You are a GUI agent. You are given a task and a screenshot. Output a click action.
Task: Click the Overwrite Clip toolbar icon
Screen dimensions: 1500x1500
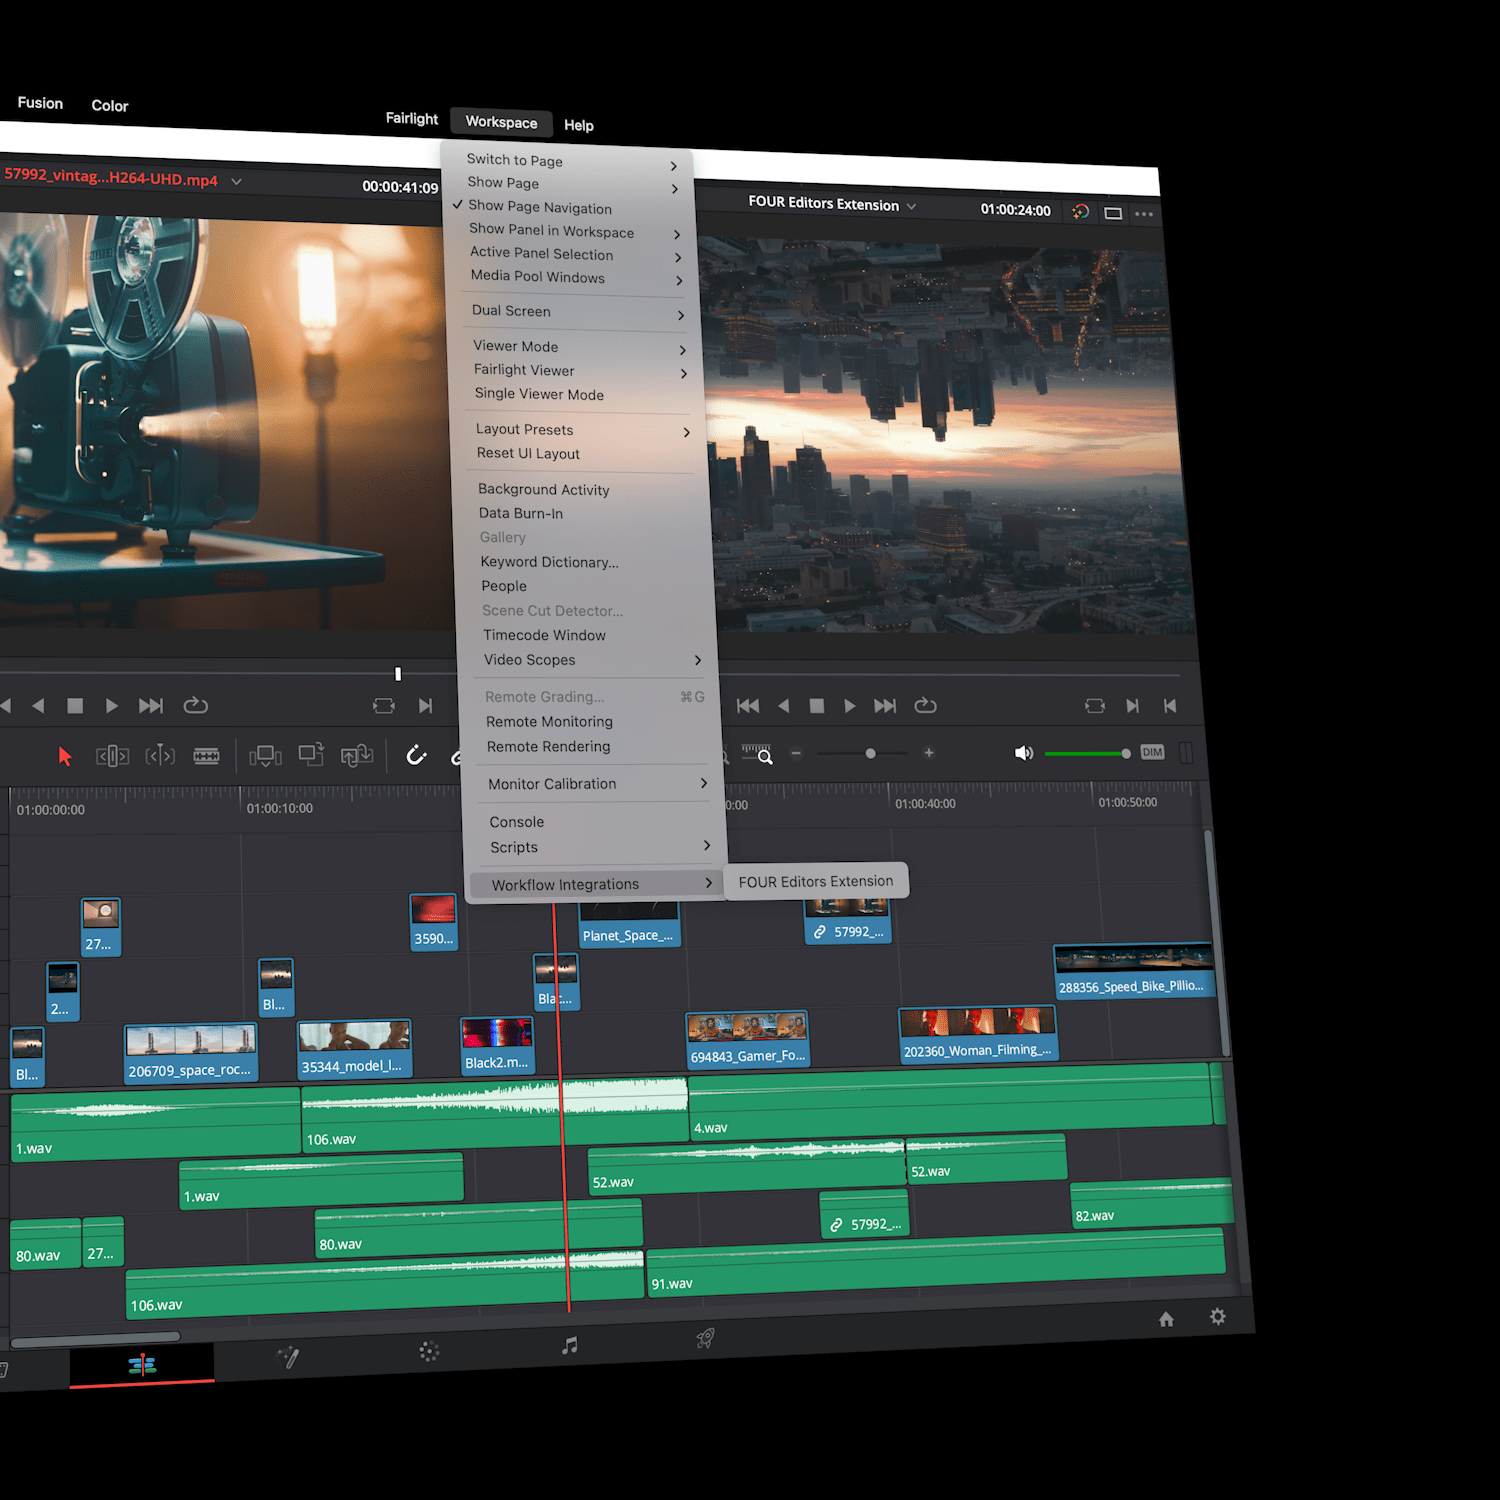(x=311, y=755)
